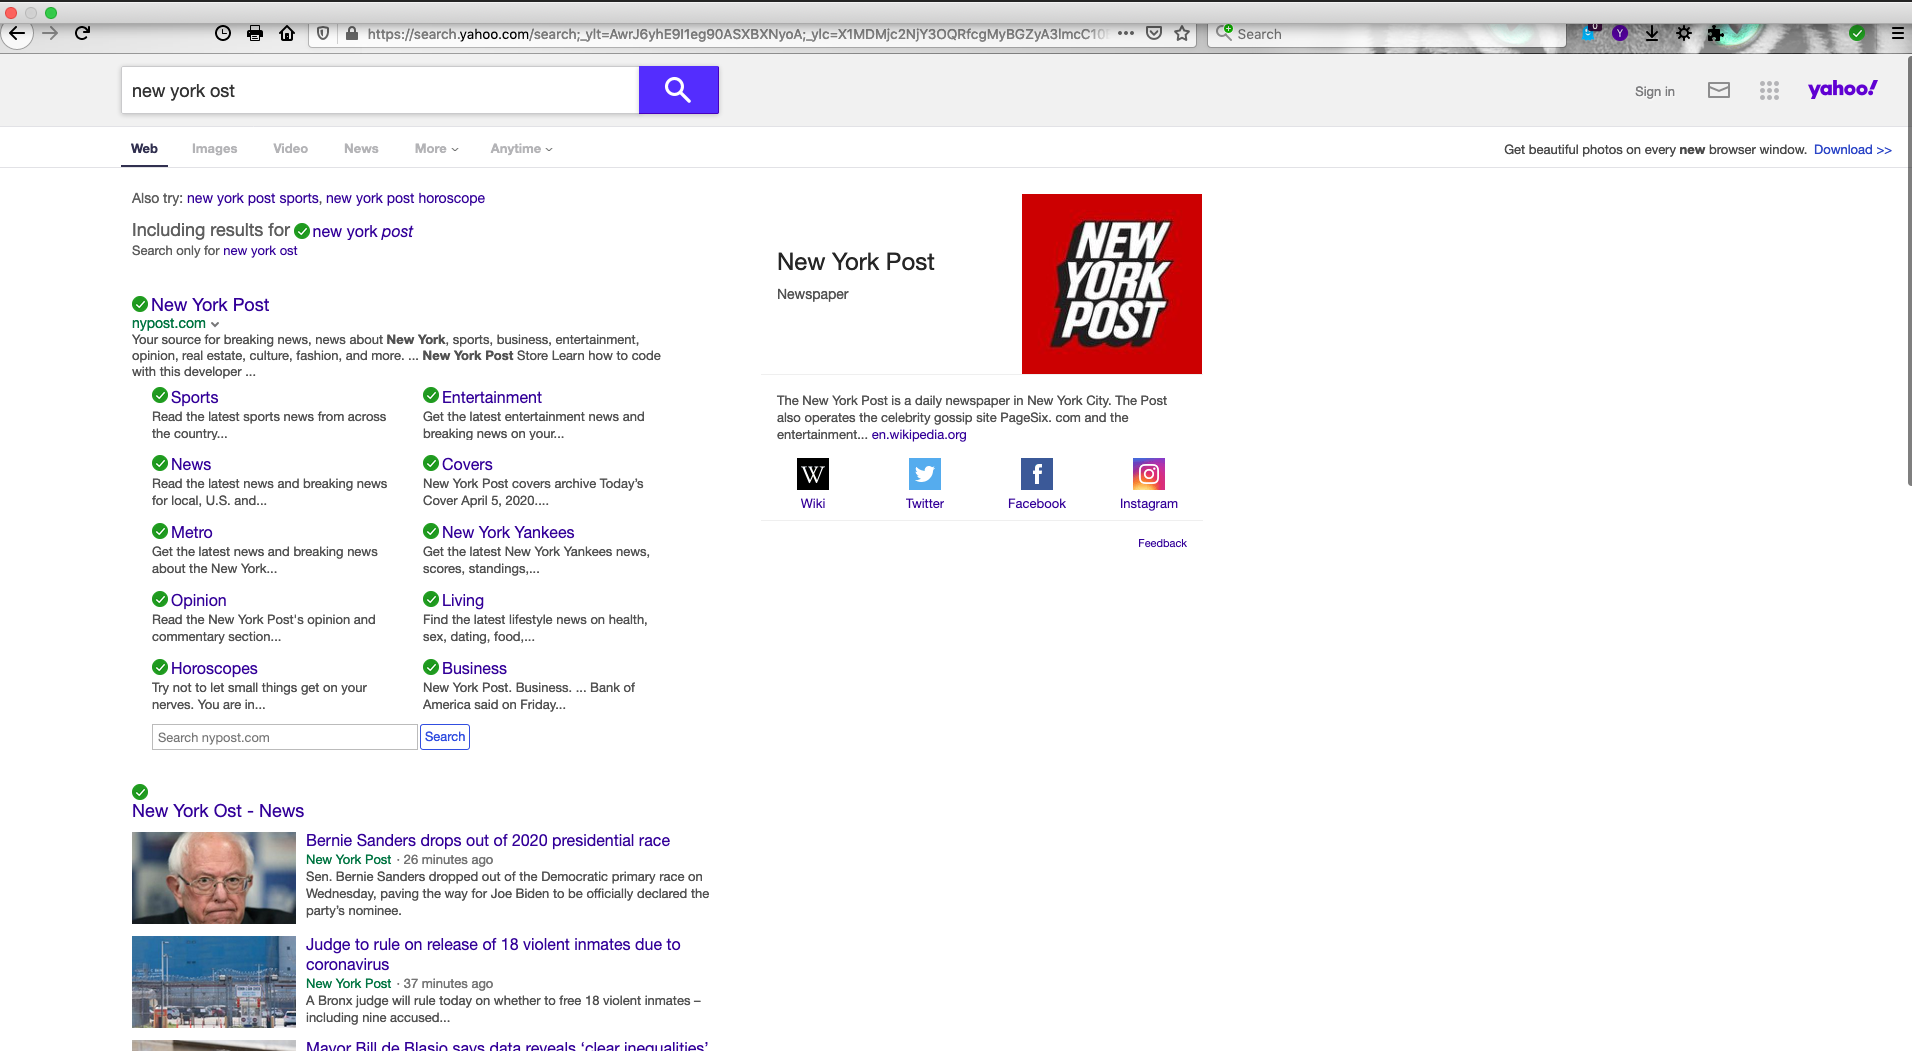Click the blue container extension icon with badge
The height and width of the screenshot is (1051, 1912).
1588,33
